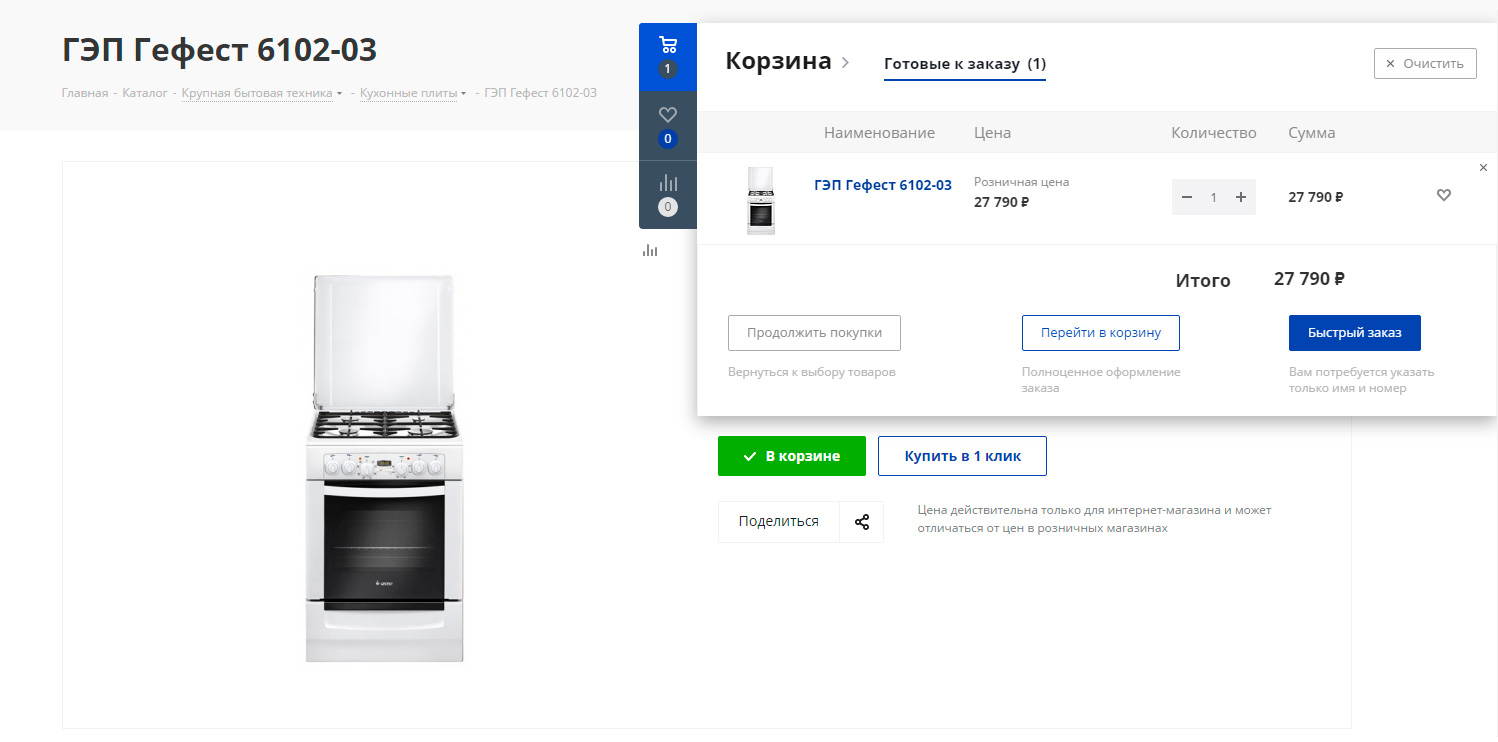The height and width of the screenshot is (742, 1498).
Task: Click the Розничная цена label
Action: [1021, 182]
